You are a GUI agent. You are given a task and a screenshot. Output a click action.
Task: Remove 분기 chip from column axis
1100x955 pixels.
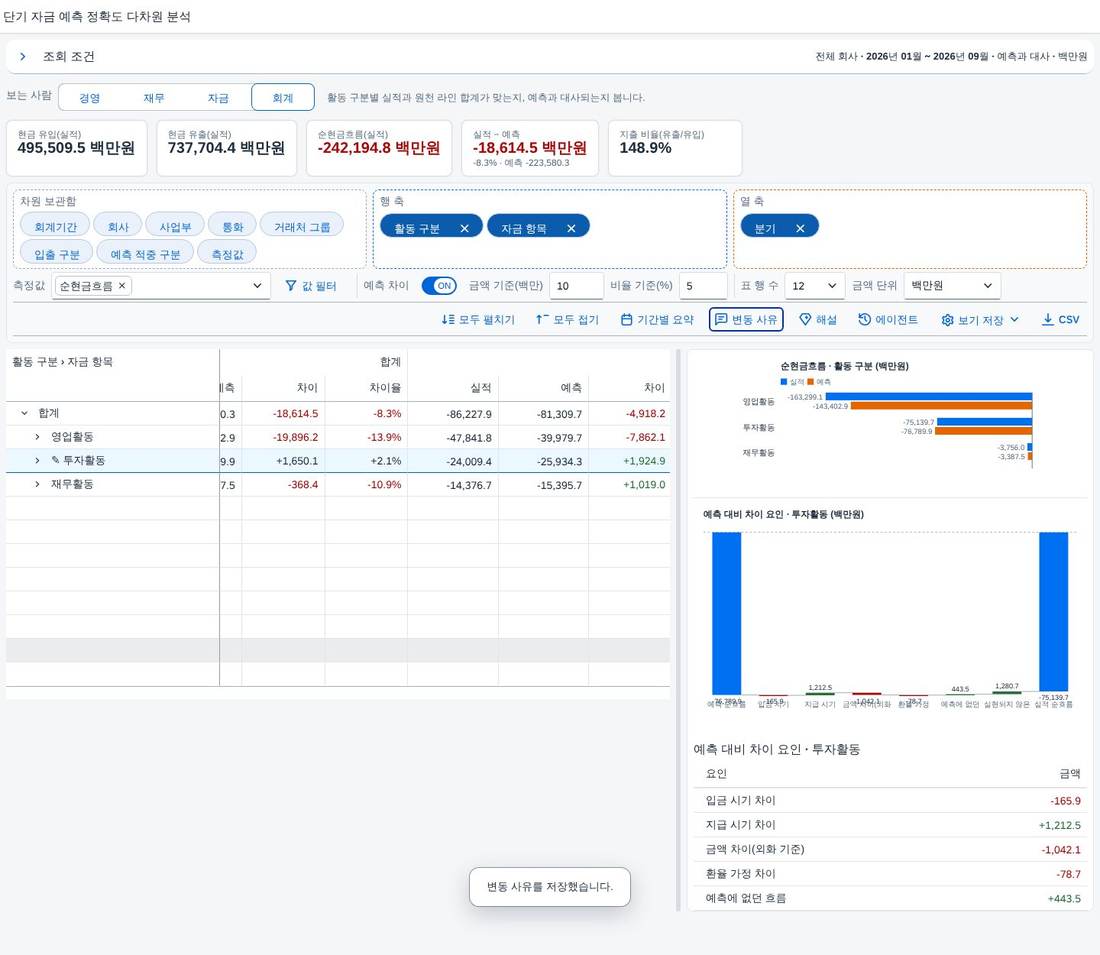800,228
